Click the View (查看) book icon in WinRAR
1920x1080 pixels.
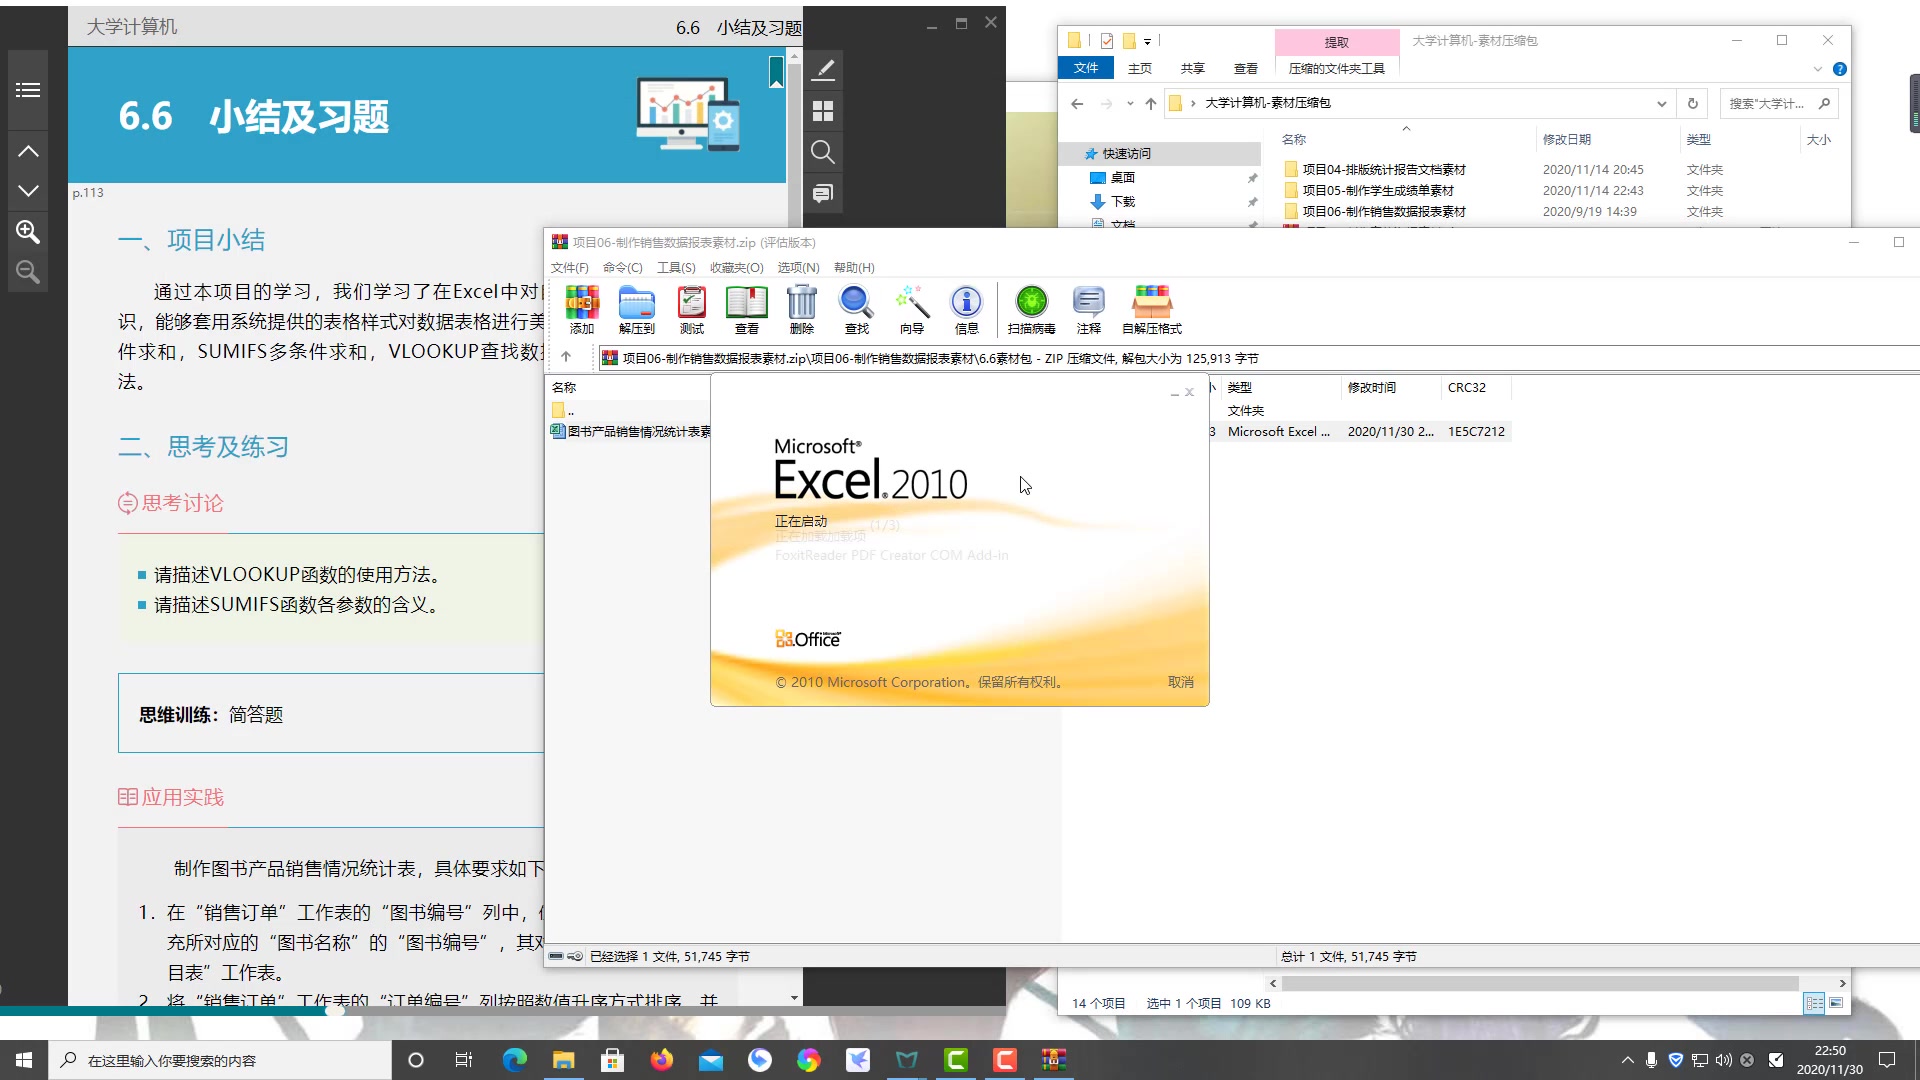click(746, 309)
